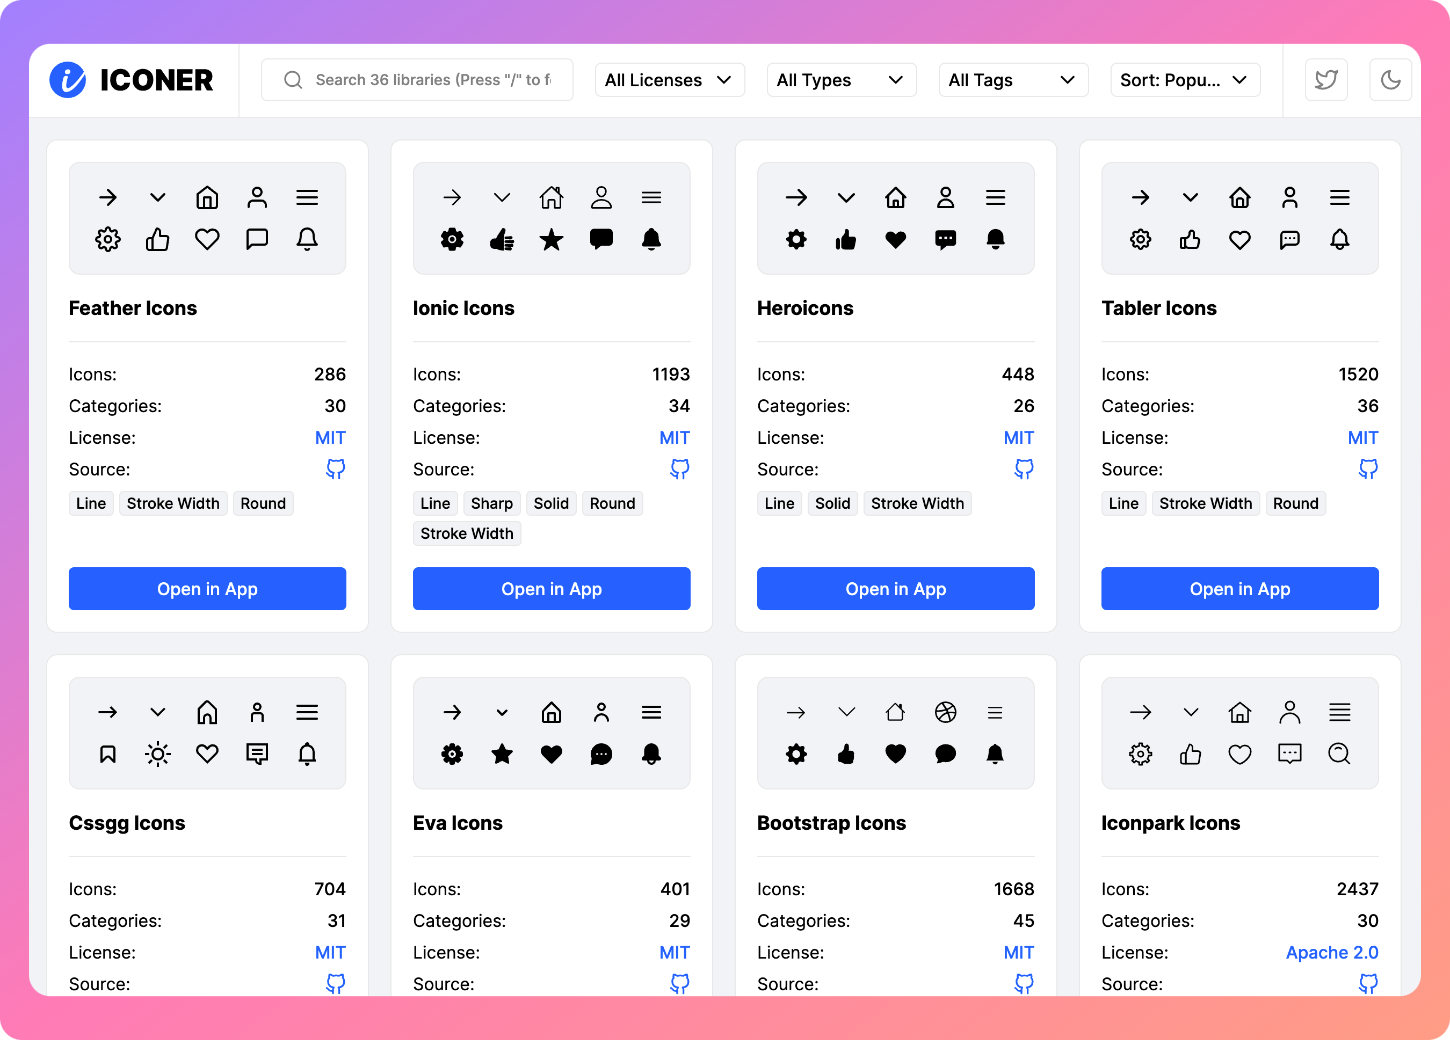Open Heroicons GitHub source icon
This screenshot has width=1450, height=1040.
coord(1024,469)
